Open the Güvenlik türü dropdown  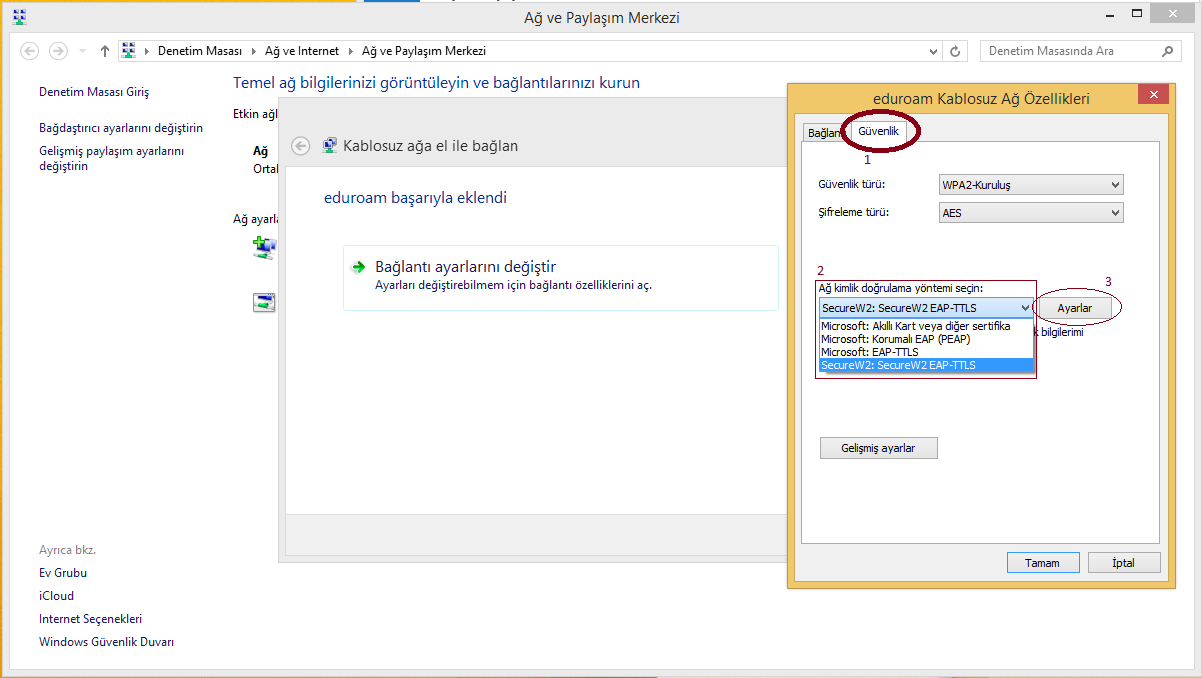click(x=1030, y=185)
